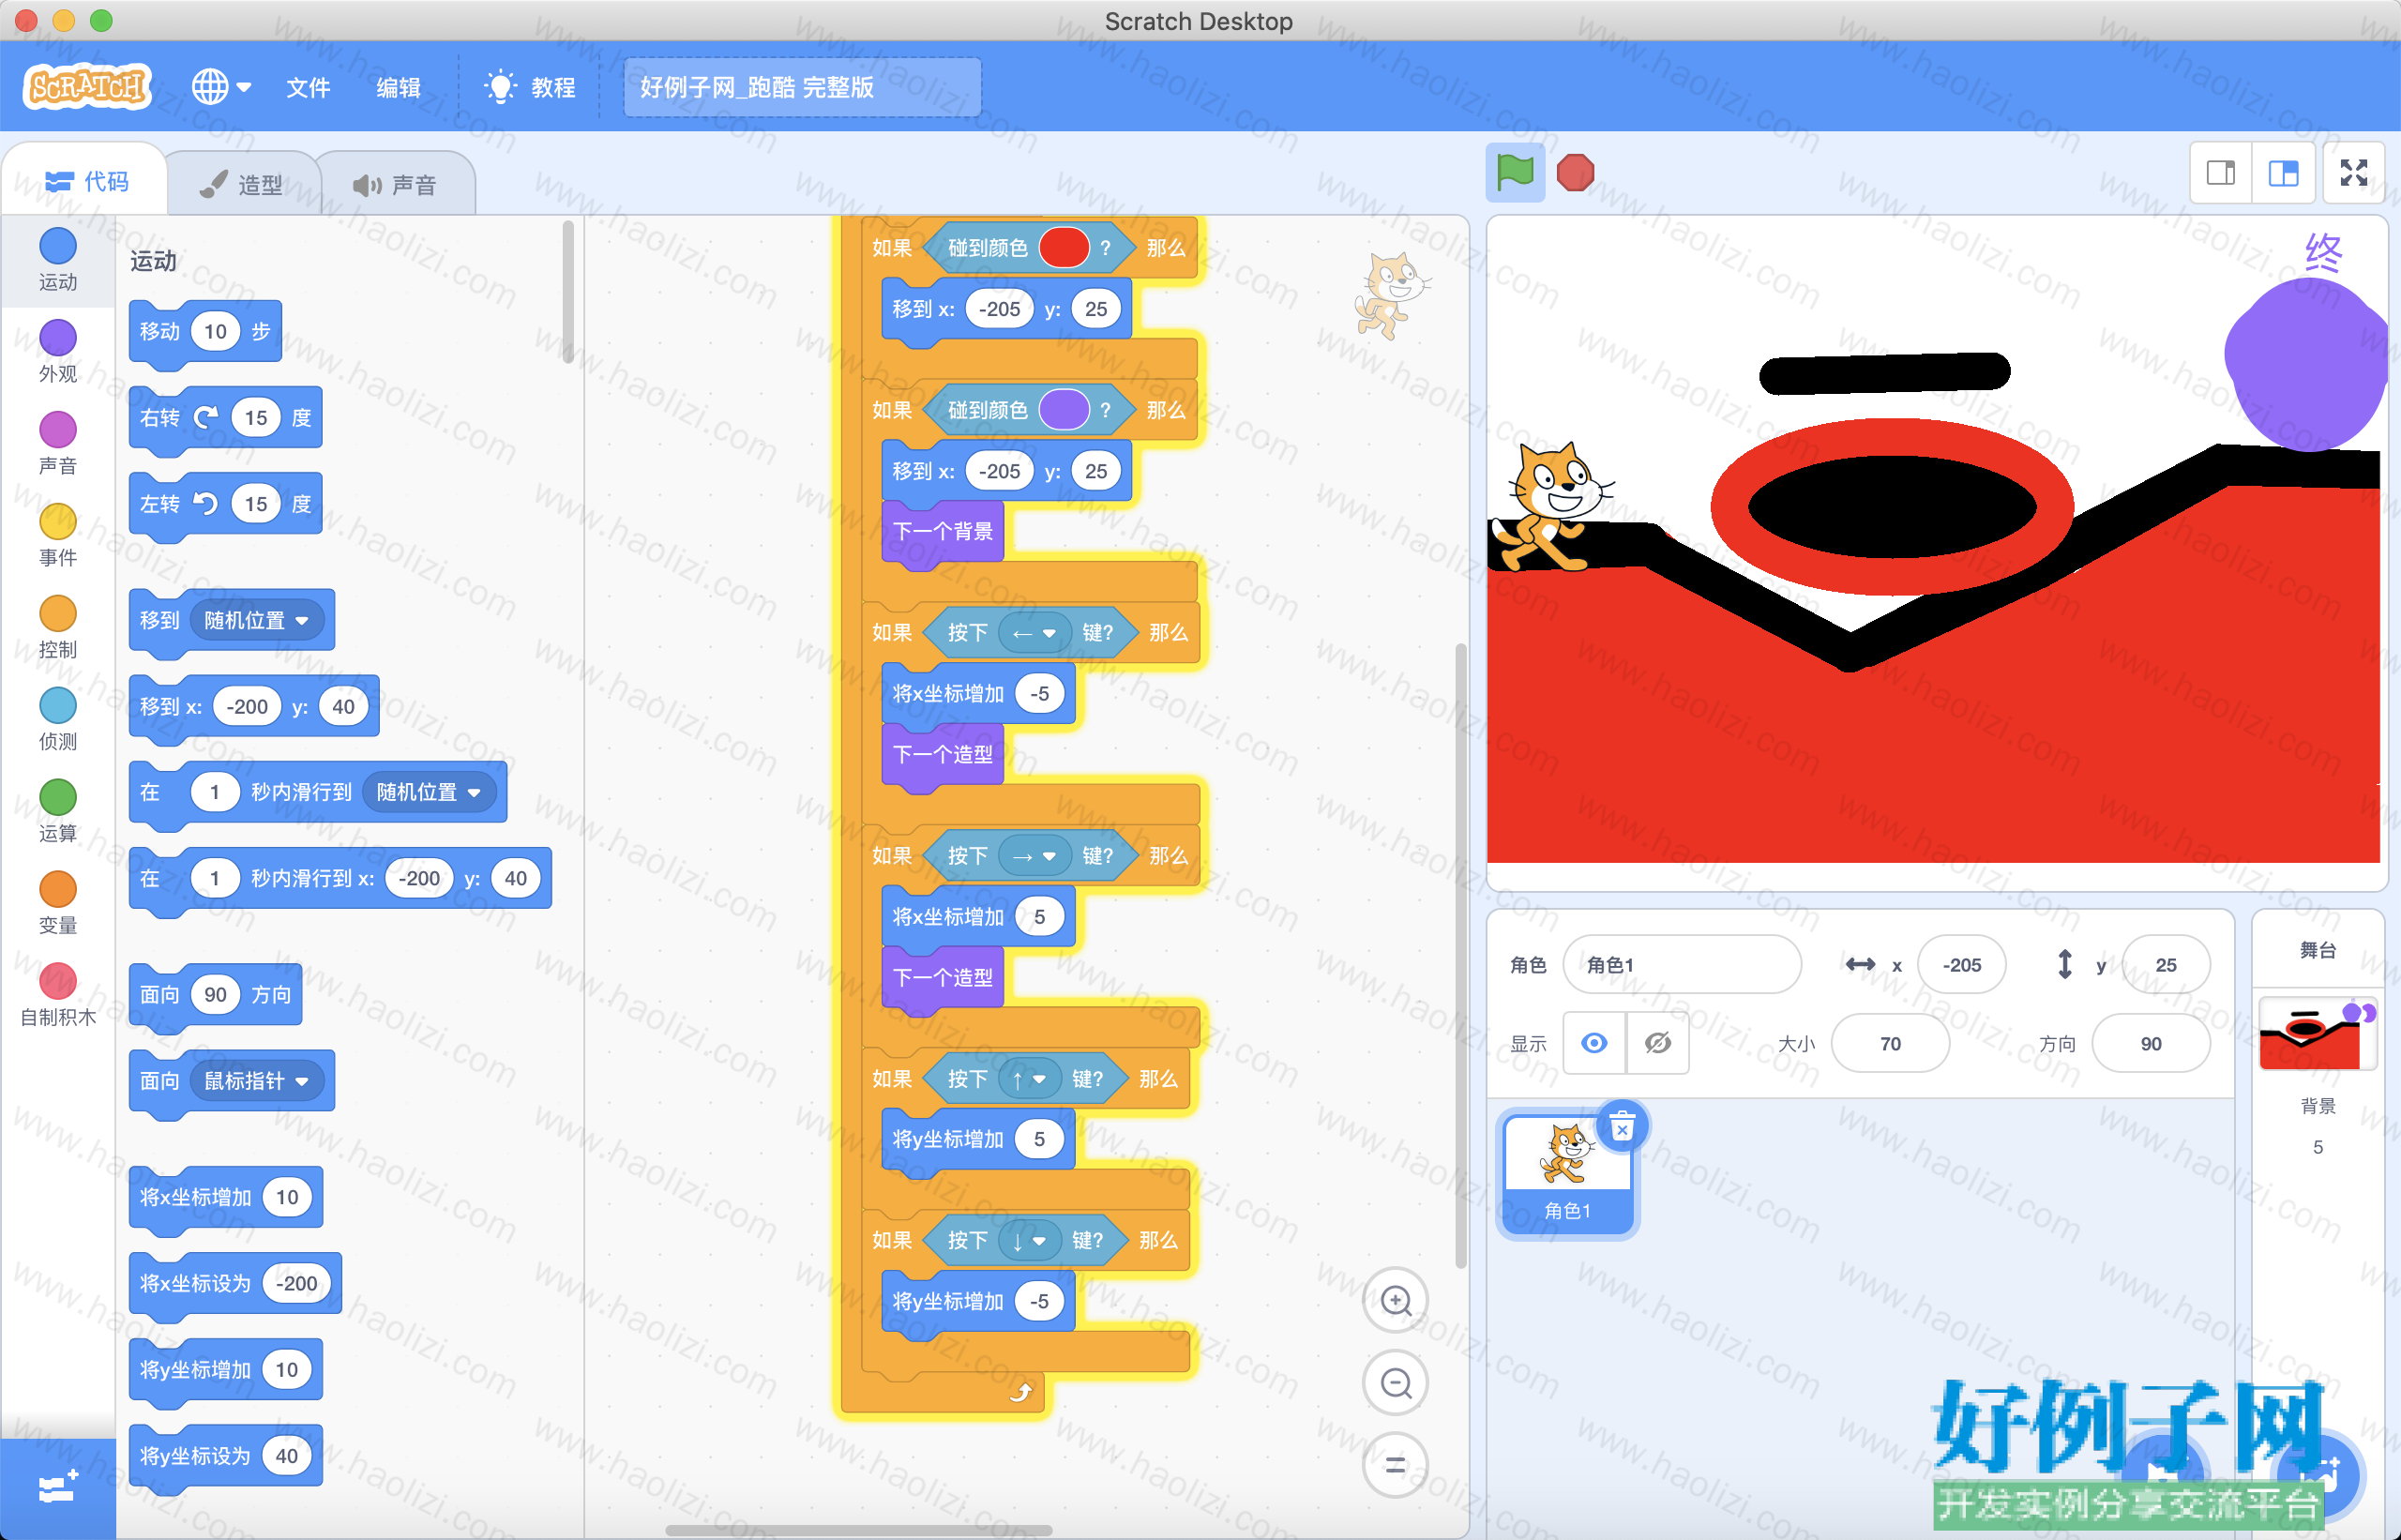Switch to the 声音 tab
Screen dimensions: 2401x1540
click(396, 184)
